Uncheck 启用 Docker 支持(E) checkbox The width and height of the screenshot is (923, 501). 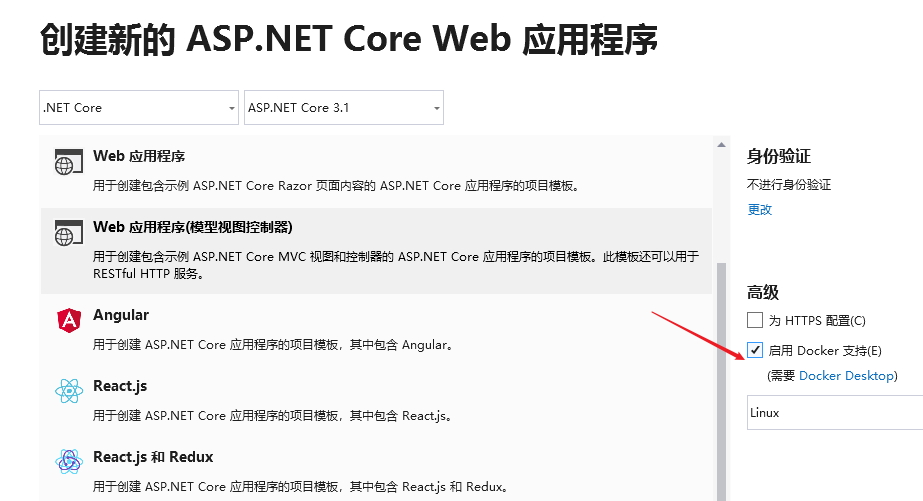point(755,350)
